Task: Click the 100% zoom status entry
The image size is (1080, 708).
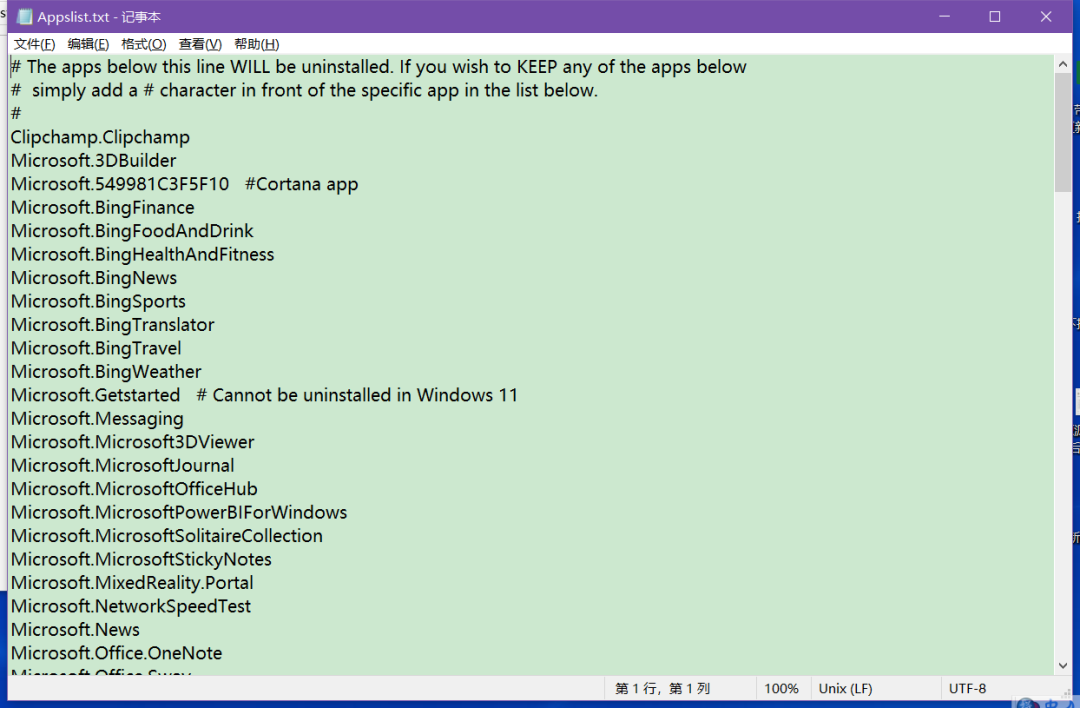Action: 781,688
